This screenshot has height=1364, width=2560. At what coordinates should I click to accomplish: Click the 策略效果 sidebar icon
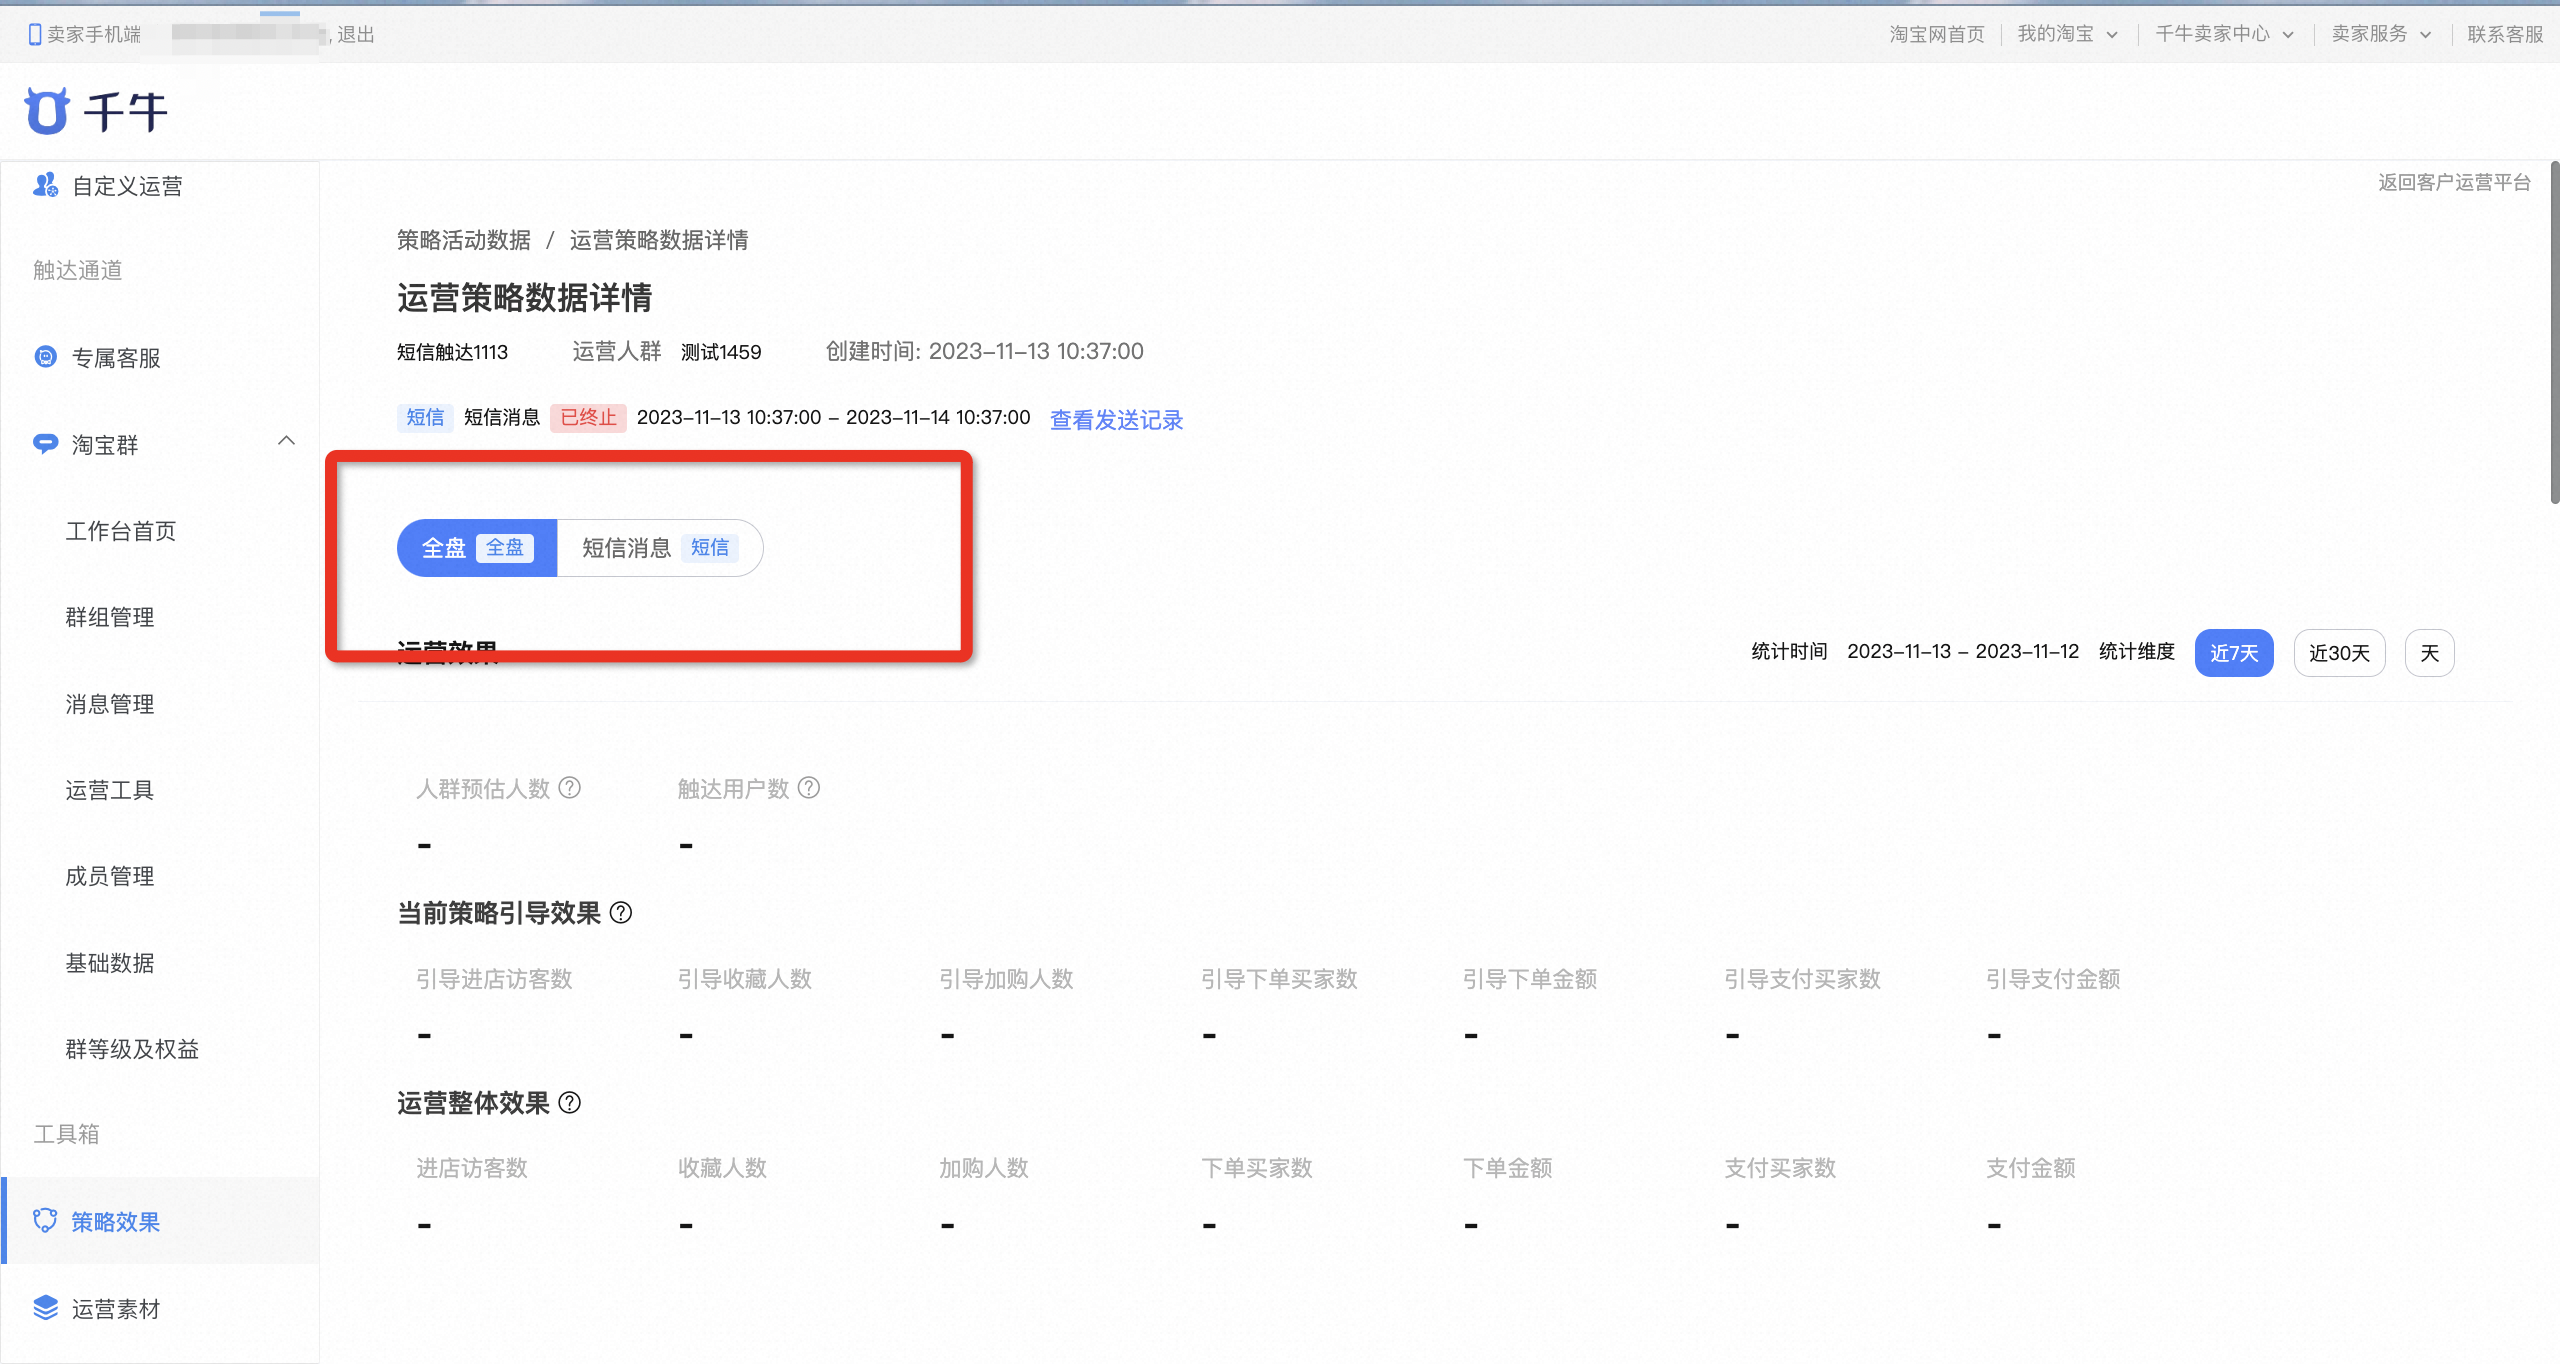[x=45, y=1221]
